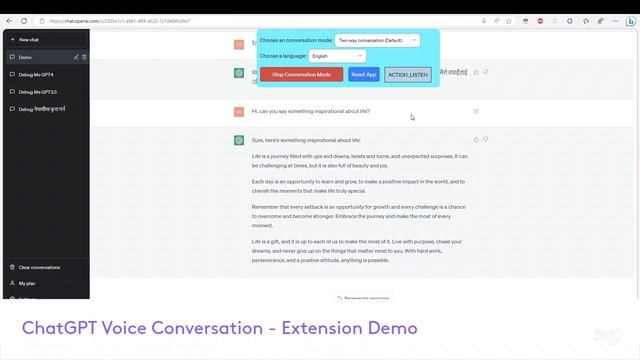The image size is (640, 360).
Task: Thumbs down the inspirational life response
Action: [x=485, y=140]
